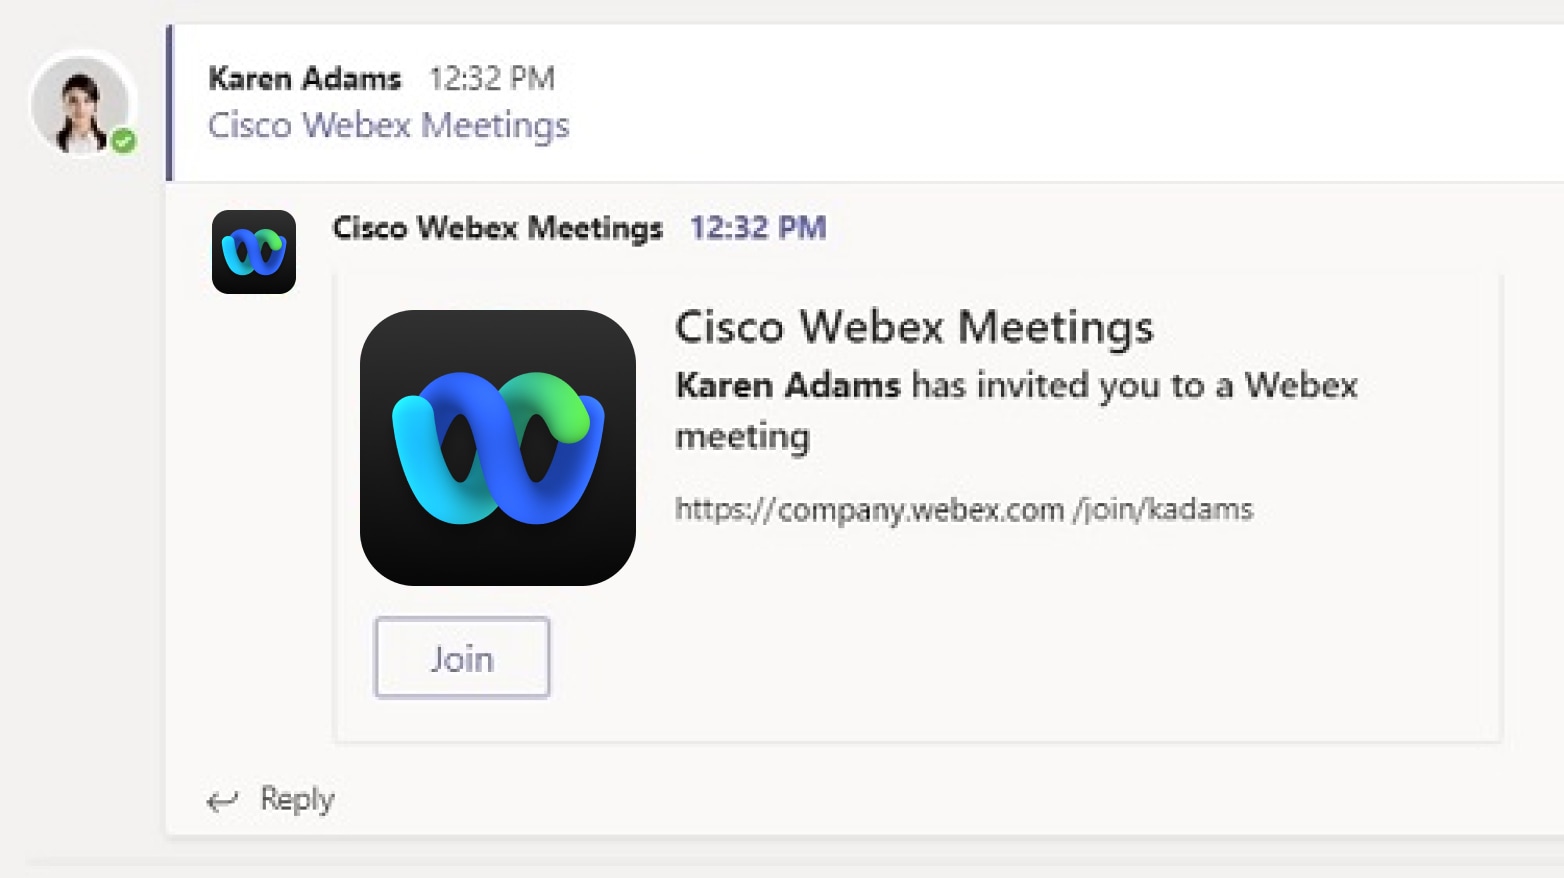This screenshot has height=878, width=1564.
Task: Click the reply arrow icon
Action: tap(222, 799)
